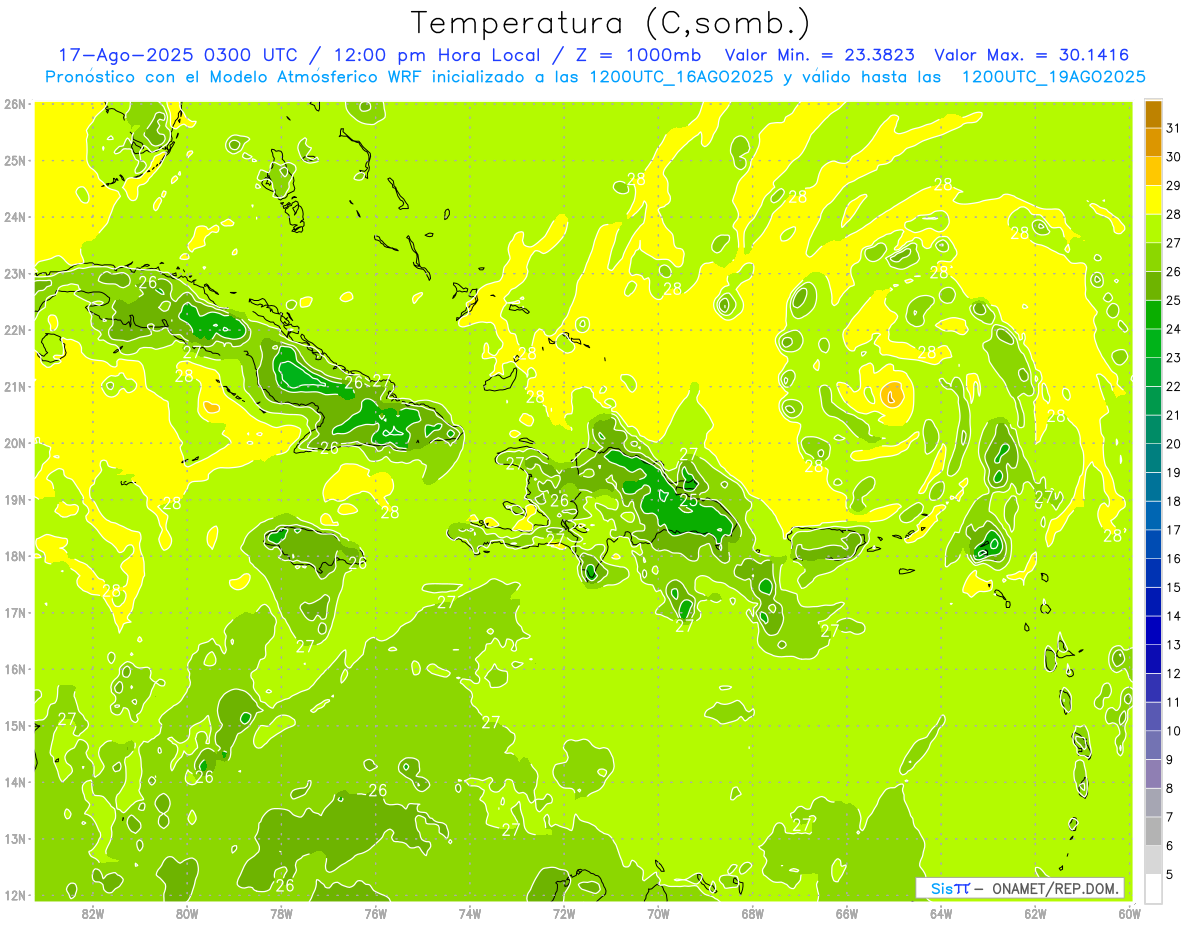Click the color bar value 31
1200x927 pixels.
pos(1174,127)
